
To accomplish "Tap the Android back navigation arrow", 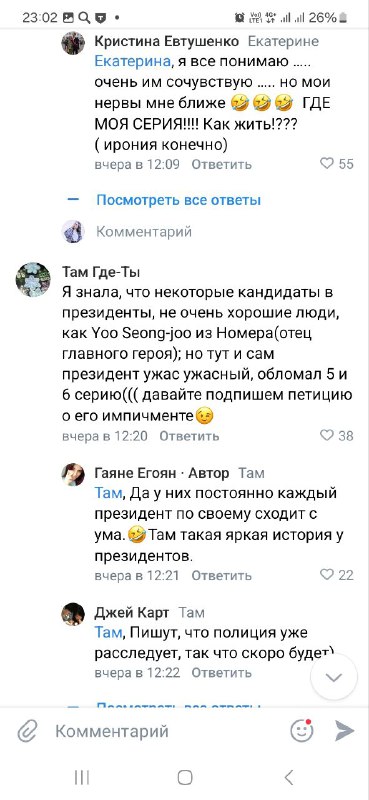I will (288, 778).
